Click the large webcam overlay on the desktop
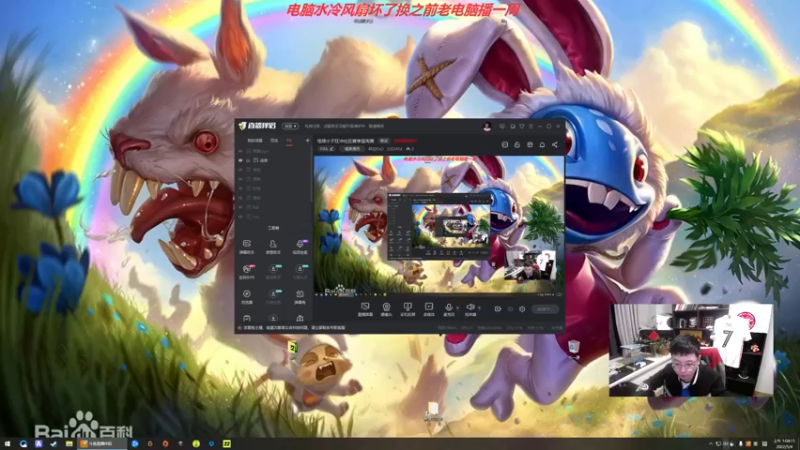The height and width of the screenshot is (450, 800). pyautogui.click(x=691, y=350)
